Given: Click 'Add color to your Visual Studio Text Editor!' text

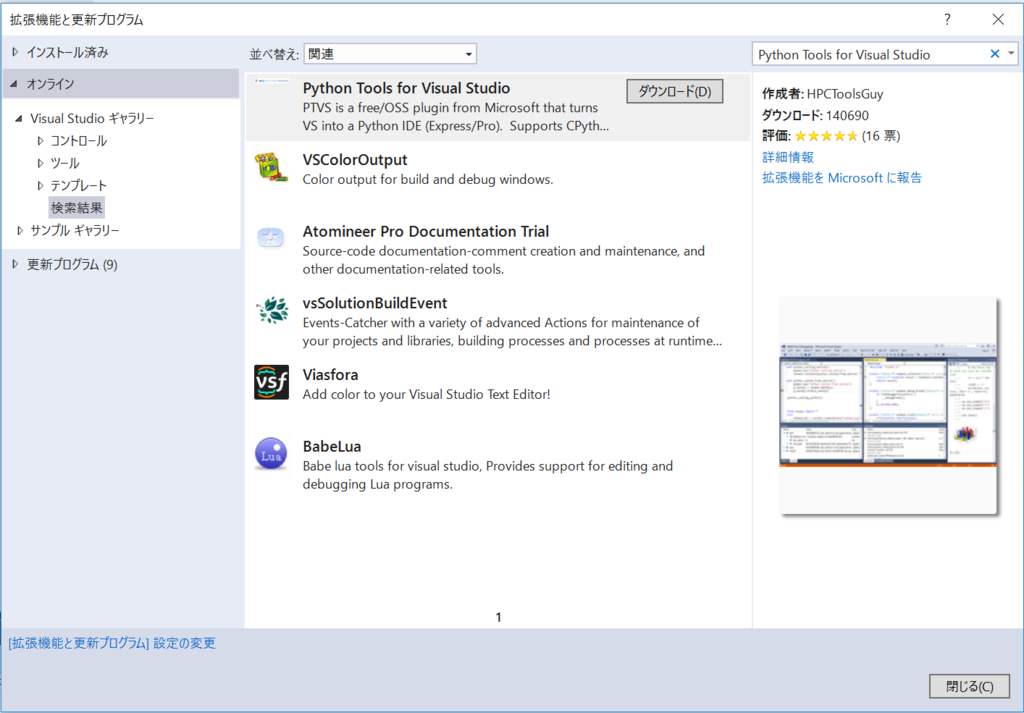Looking at the screenshot, I should (x=426, y=394).
